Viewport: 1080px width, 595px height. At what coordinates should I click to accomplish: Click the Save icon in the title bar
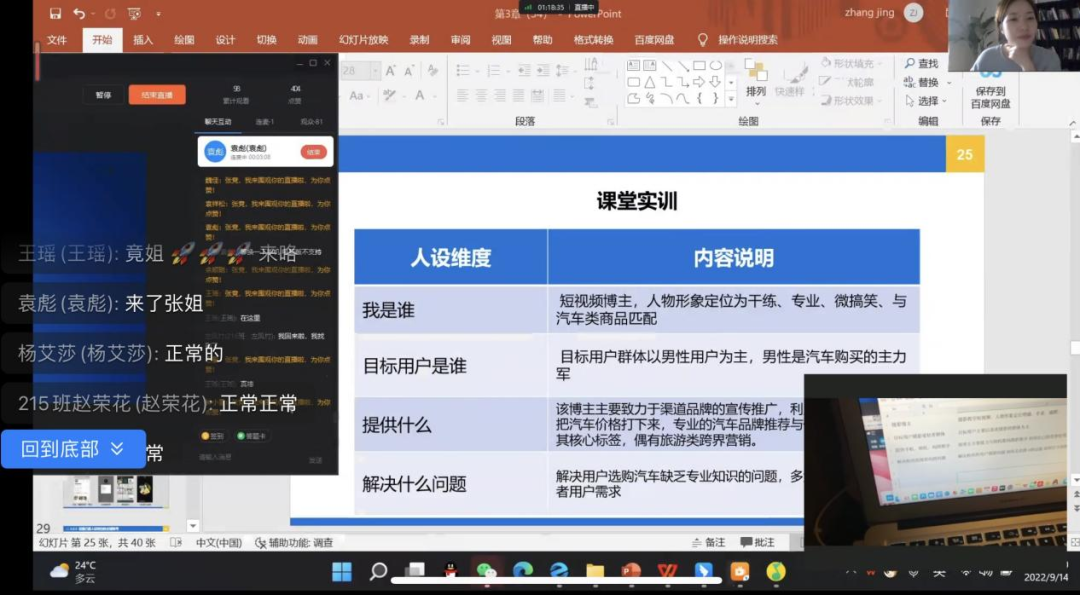tap(55, 13)
